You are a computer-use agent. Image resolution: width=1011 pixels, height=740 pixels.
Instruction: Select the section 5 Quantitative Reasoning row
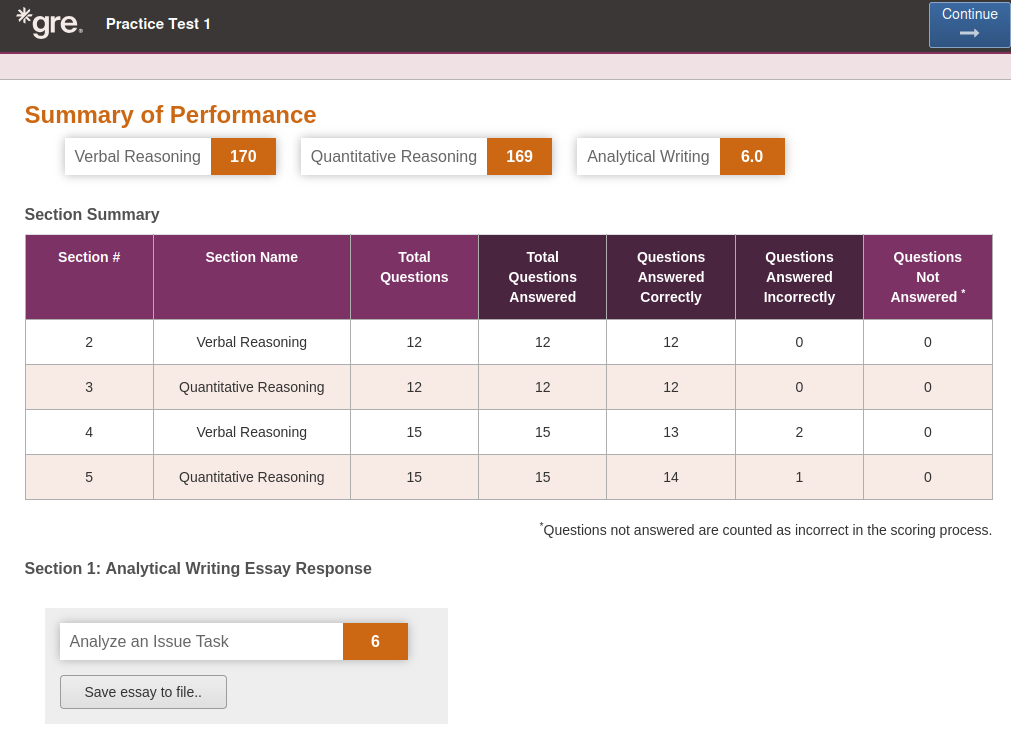pyautogui.click(x=509, y=477)
